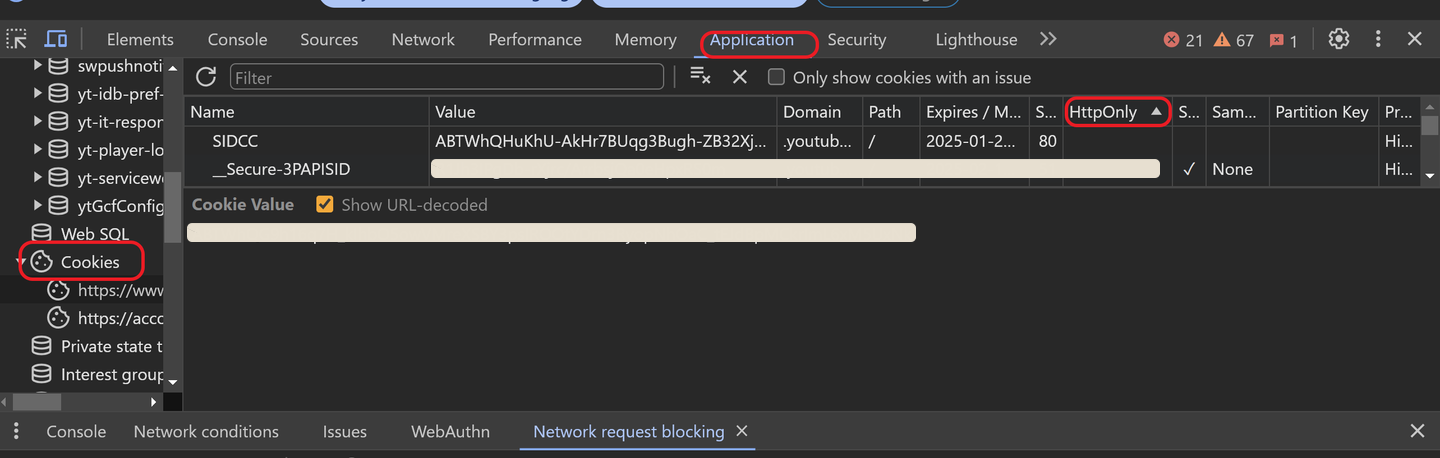Collapse the Cookies tree section
This screenshot has height=458, width=1440.
(x=21, y=262)
